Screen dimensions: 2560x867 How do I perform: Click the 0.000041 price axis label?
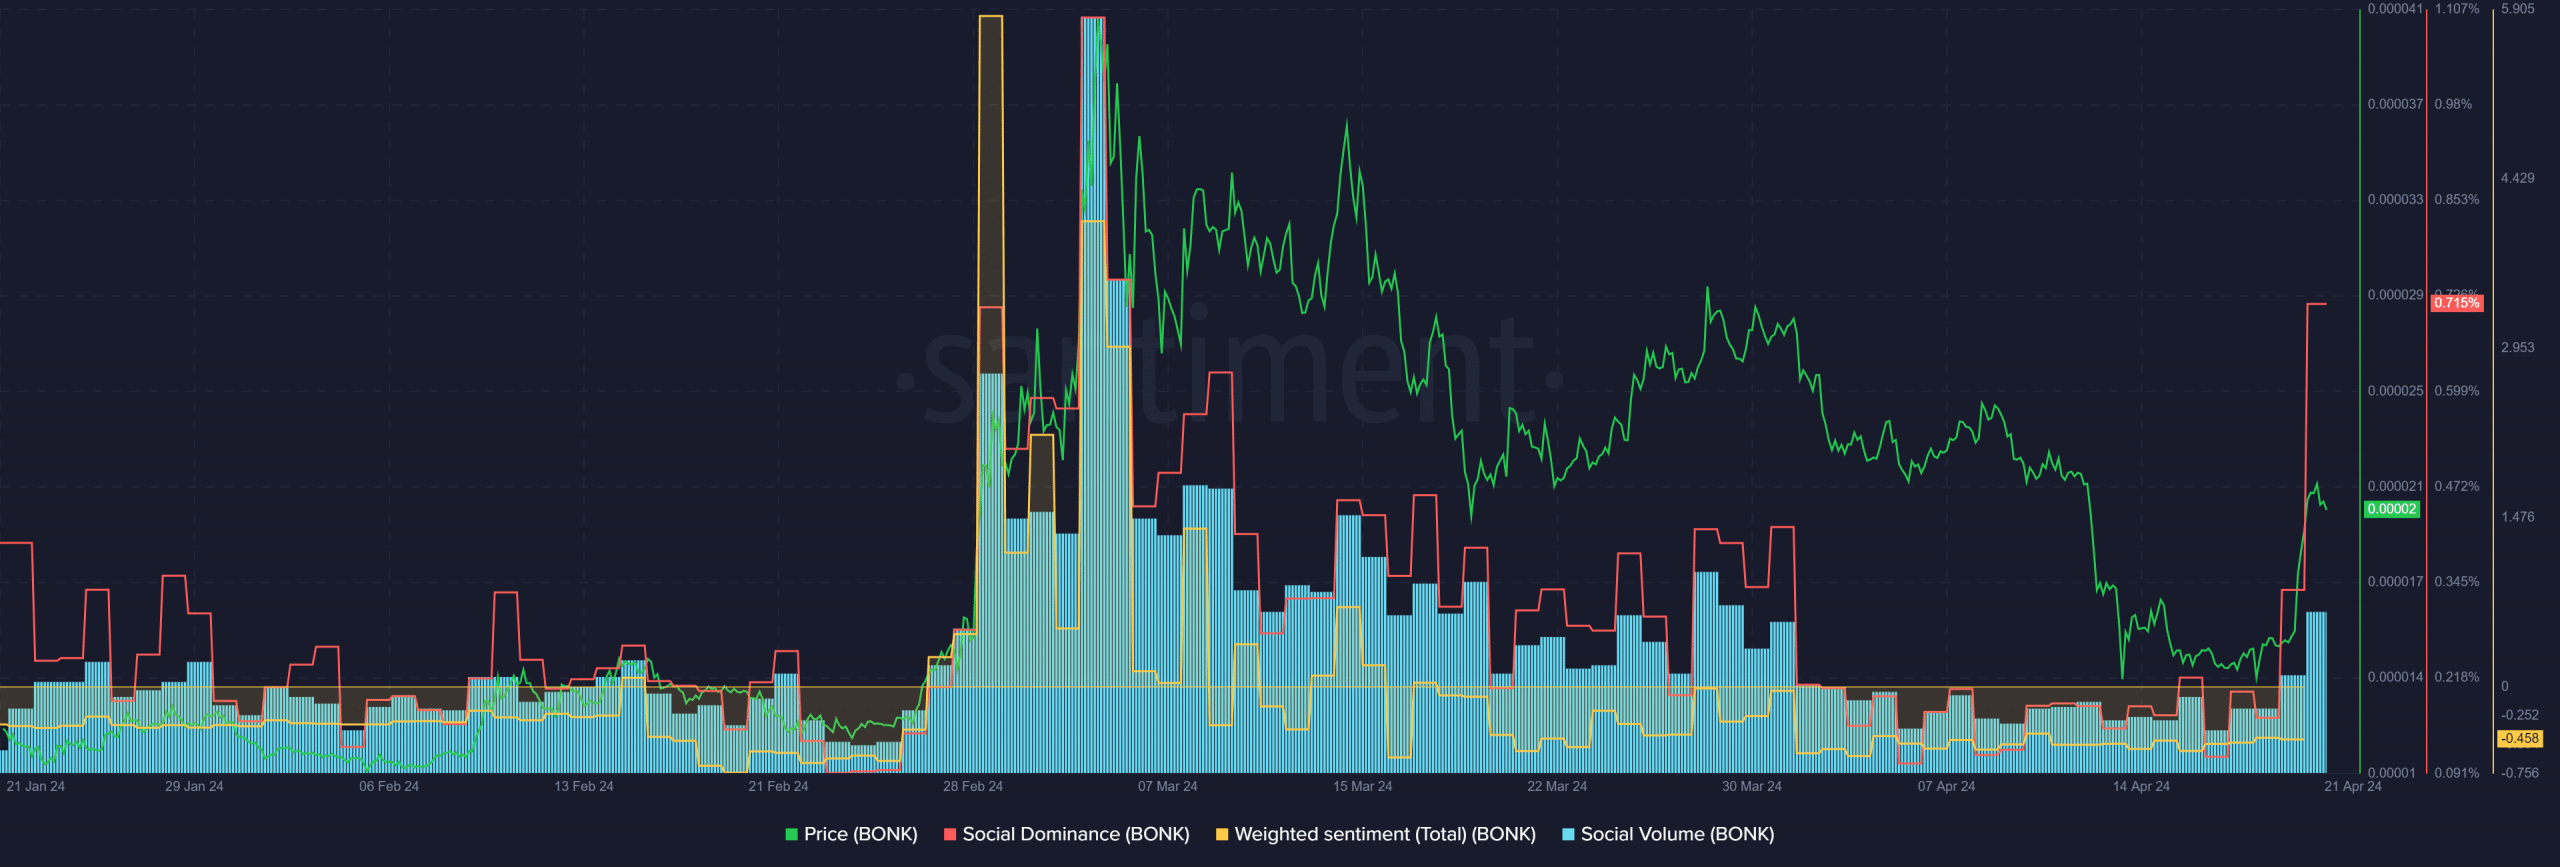(2395, 9)
